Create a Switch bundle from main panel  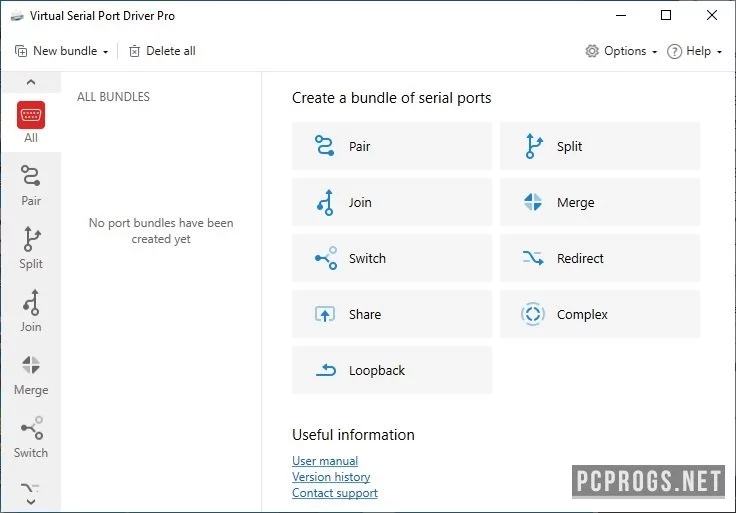392,258
